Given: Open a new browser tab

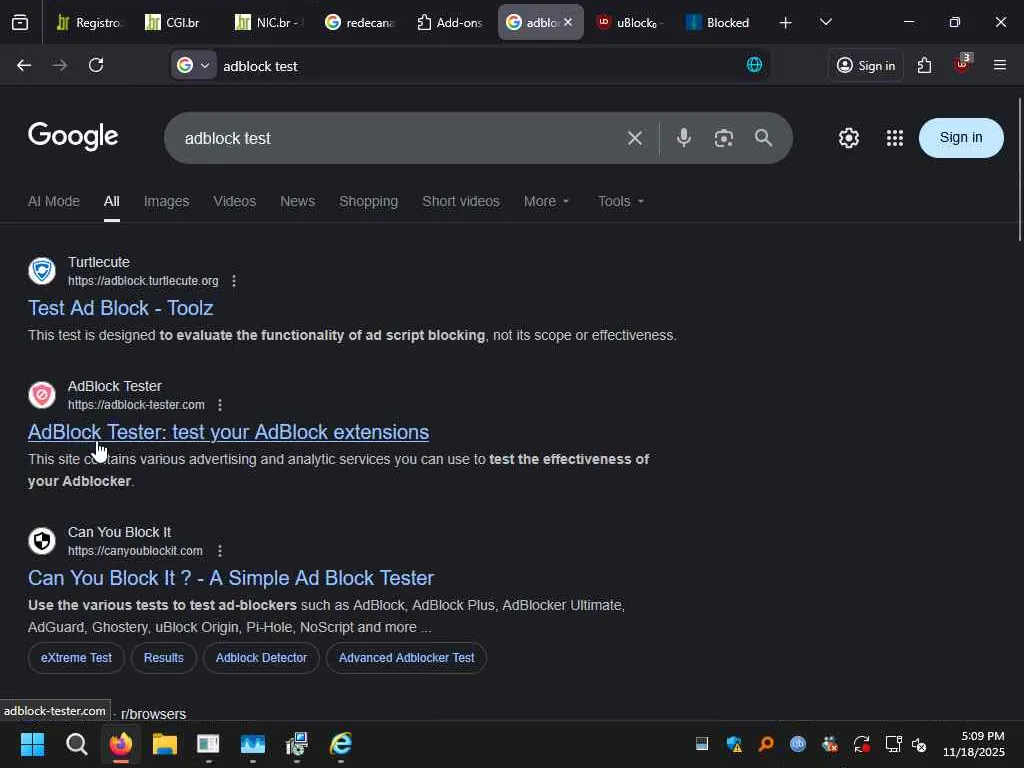Looking at the screenshot, I should coord(786,23).
